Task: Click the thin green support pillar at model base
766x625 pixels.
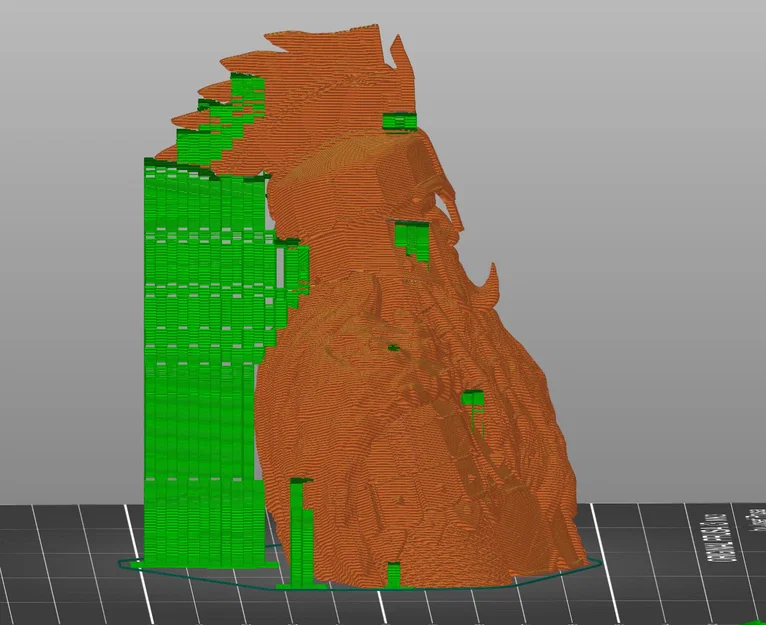Action: (301, 533)
